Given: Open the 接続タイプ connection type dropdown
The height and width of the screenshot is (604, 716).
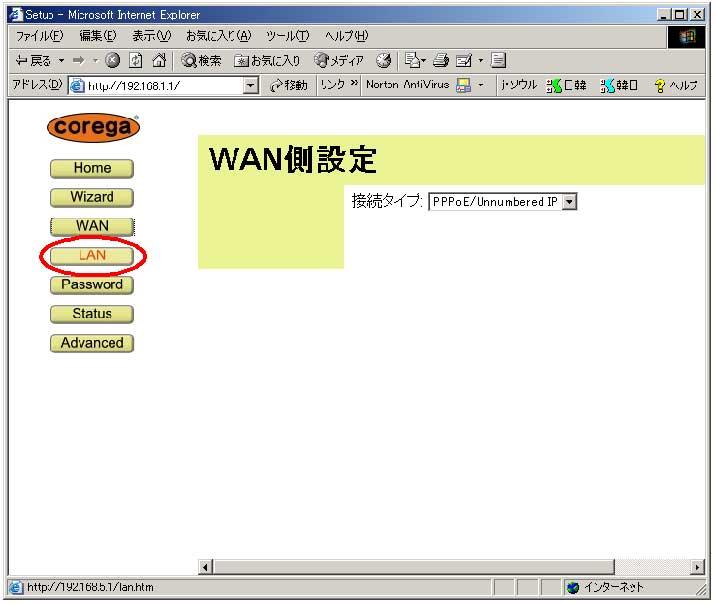Looking at the screenshot, I should point(569,202).
